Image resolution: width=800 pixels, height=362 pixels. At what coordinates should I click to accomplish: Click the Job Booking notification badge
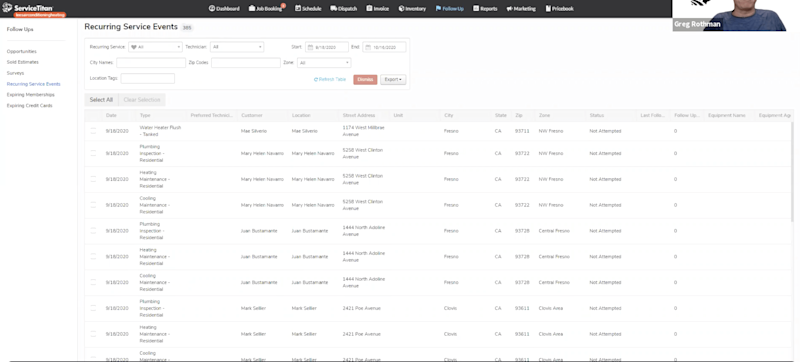click(x=283, y=6)
